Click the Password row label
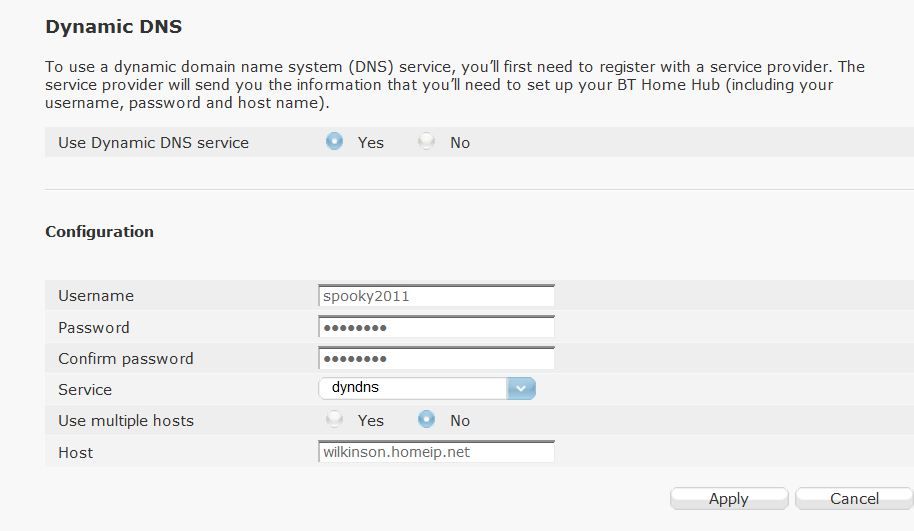The width and height of the screenshot is (914, 531). tap(94, 327)
